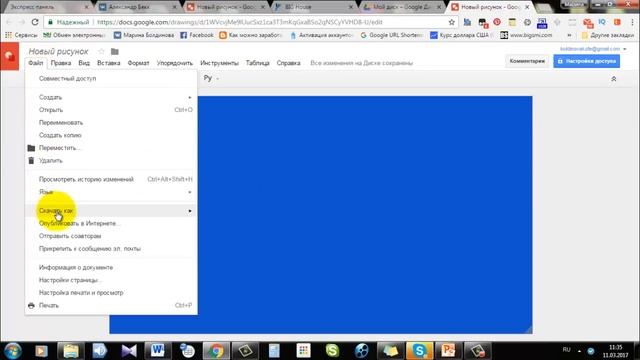Open the file explorer taskbar icon
The image size is (640, 360).
(70, 351)
